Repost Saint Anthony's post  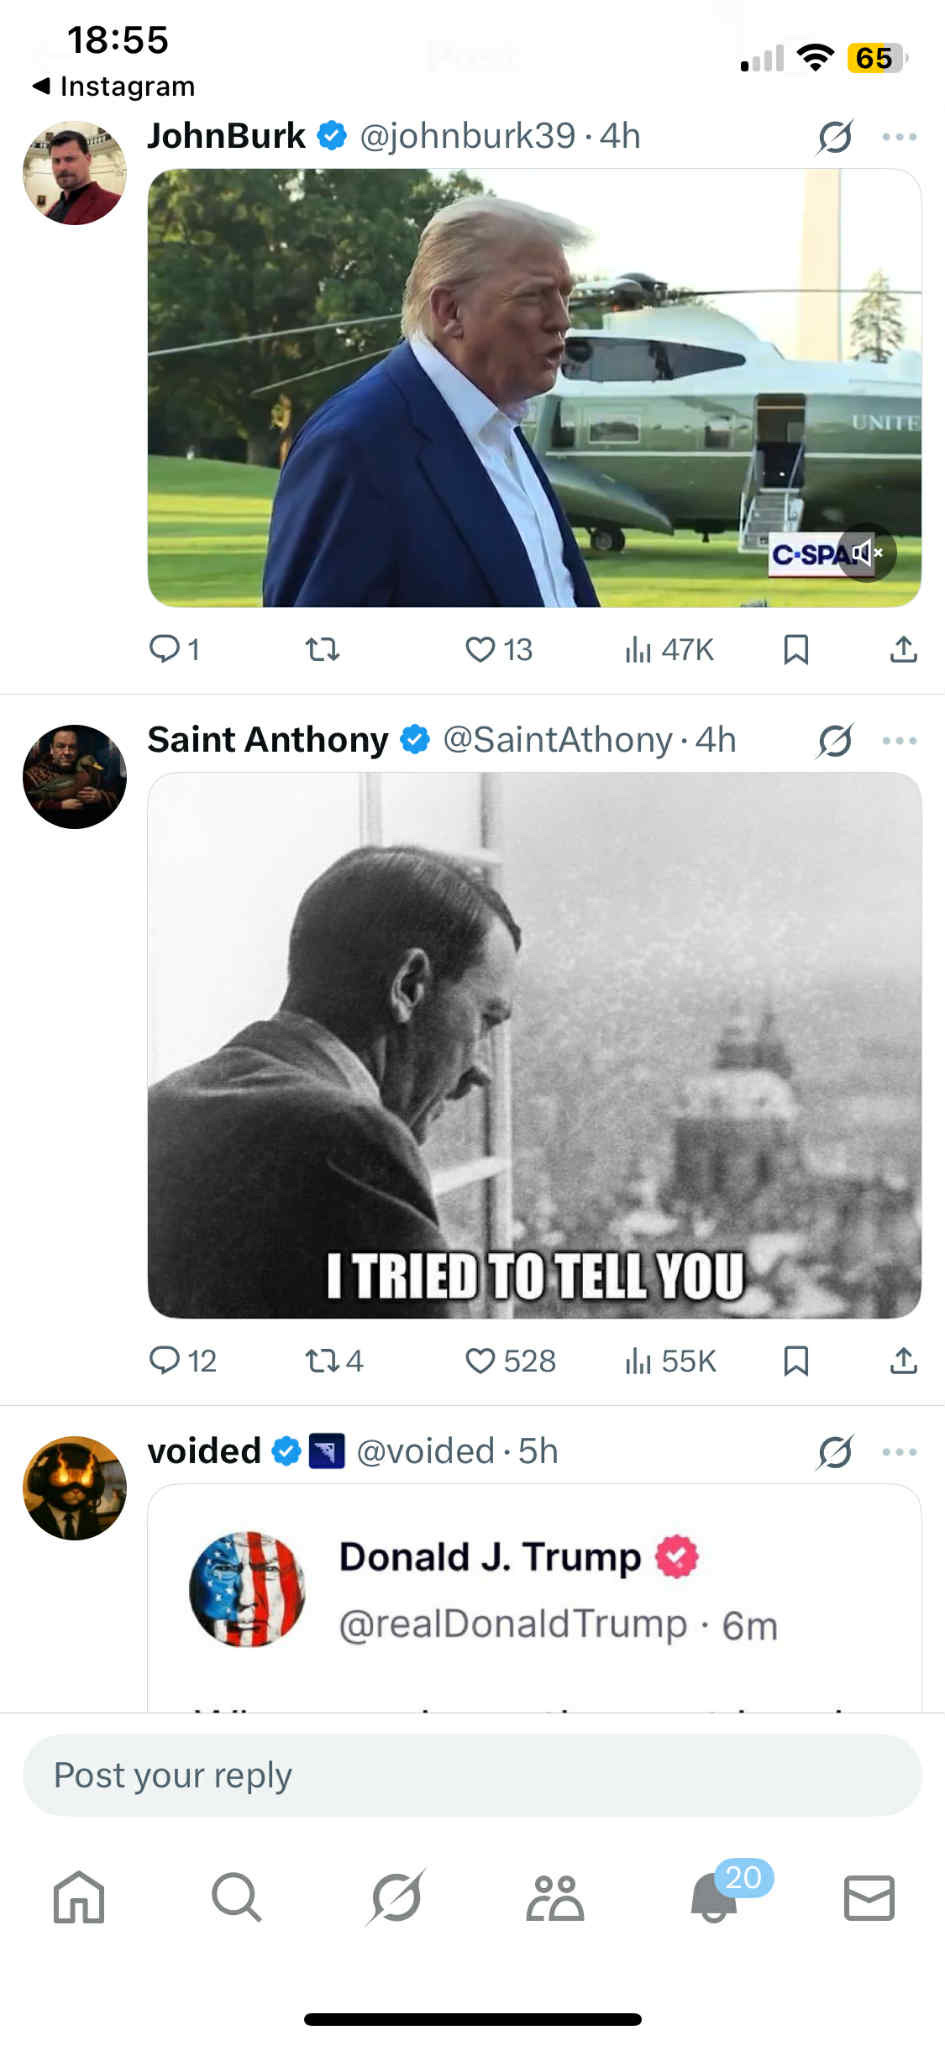(x=322, y=1360)
